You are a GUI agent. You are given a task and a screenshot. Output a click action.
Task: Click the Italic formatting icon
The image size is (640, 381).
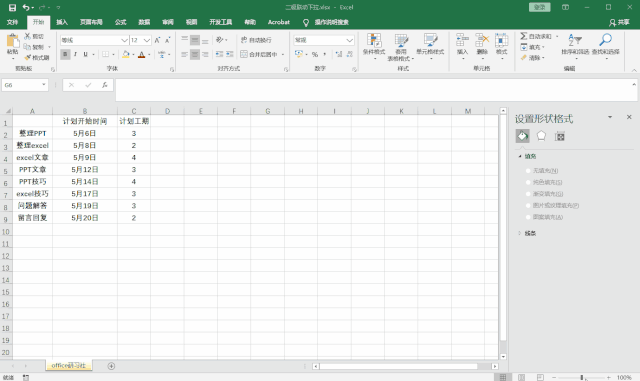point(76,54)
